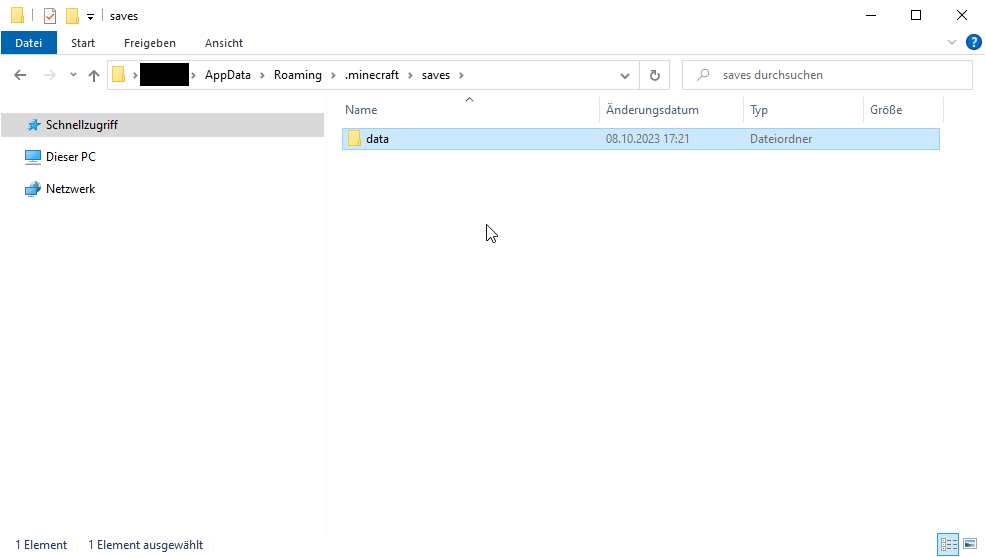Switch to the Freigeben ribbon tab
The height and width of the screenshot is (557, 986).
click(150, 43)
